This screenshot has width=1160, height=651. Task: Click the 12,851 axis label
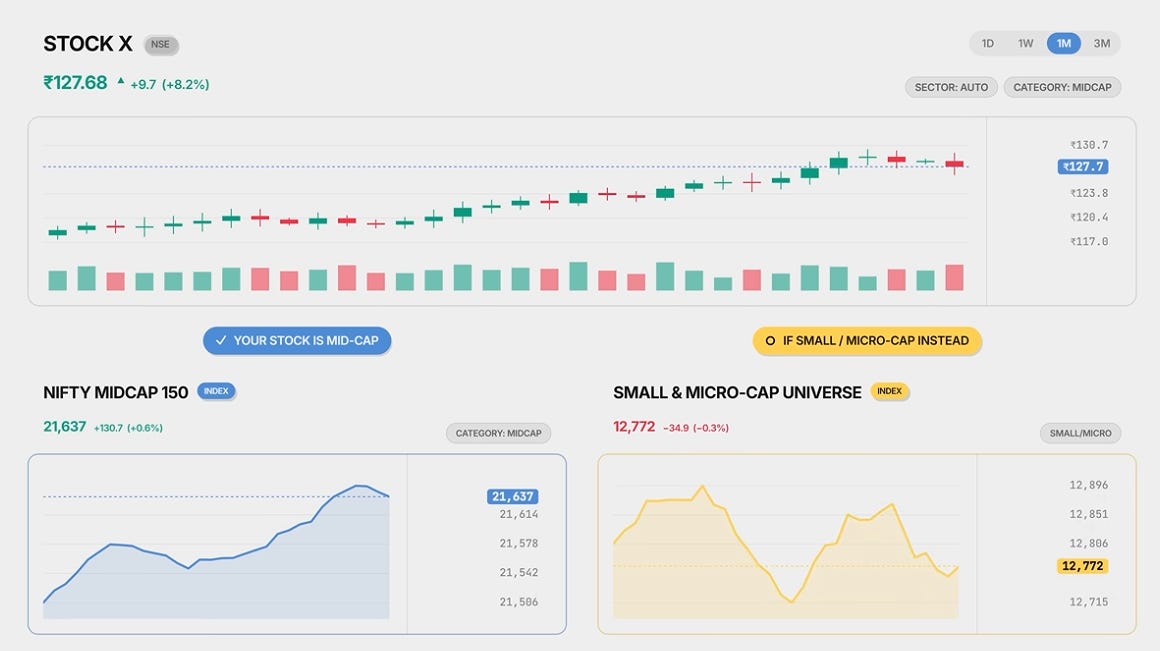[x=1088, y=514]
